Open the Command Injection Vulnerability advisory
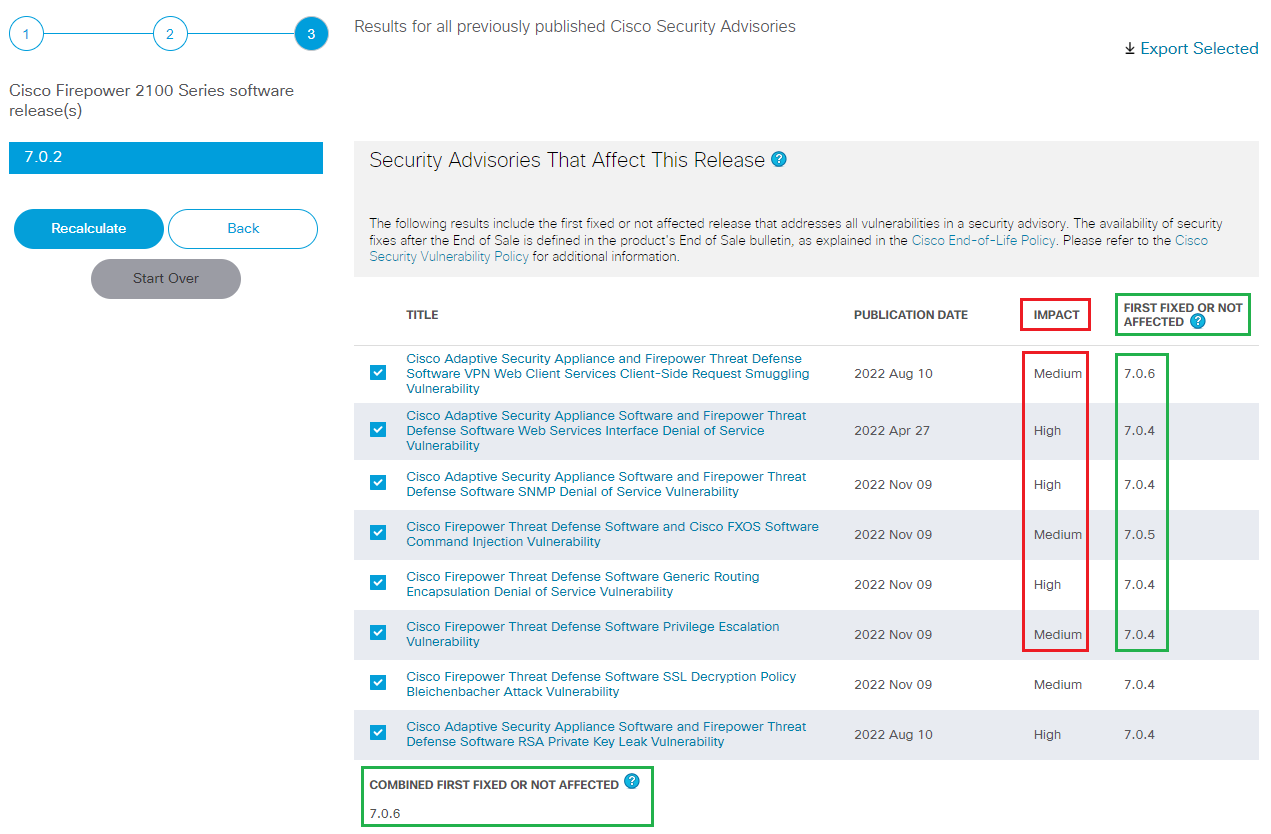The height and width of the screenshot is (834, 1271). click(611, 534)
